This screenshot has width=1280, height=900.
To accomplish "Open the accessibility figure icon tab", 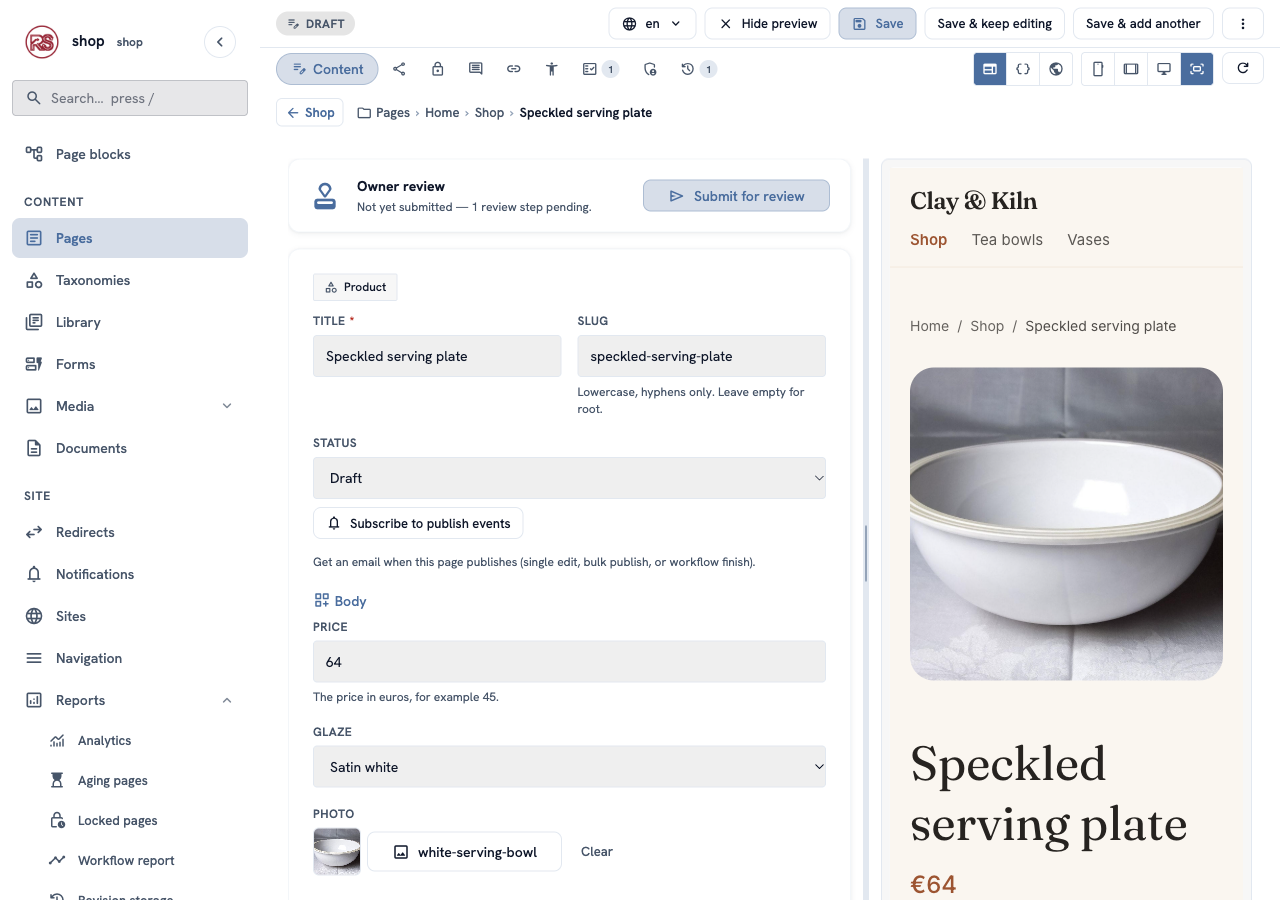I will click(551, 69).
